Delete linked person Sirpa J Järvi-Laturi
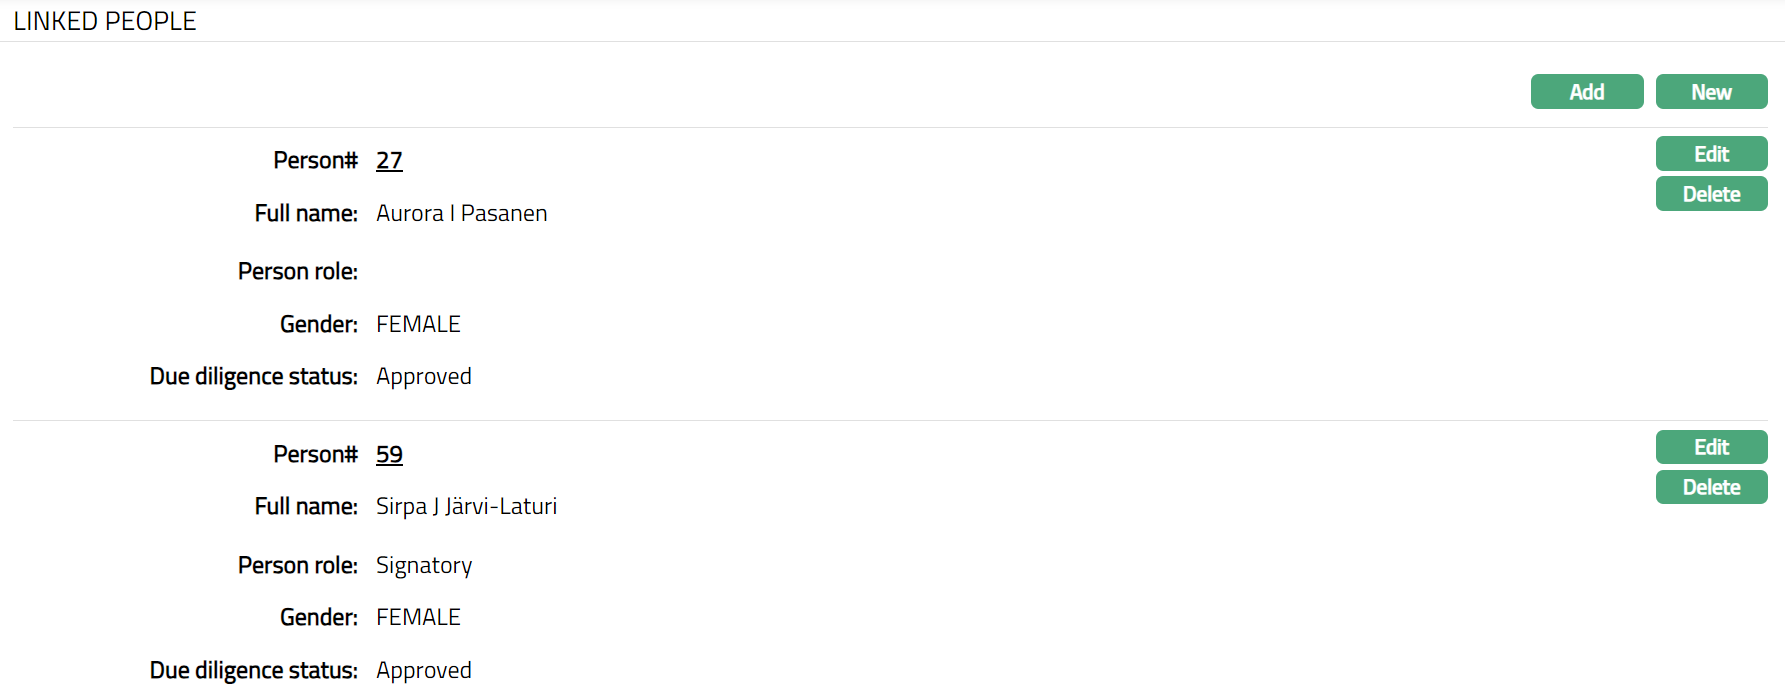Screen dimensions: 1785x700 (1711, 487)
